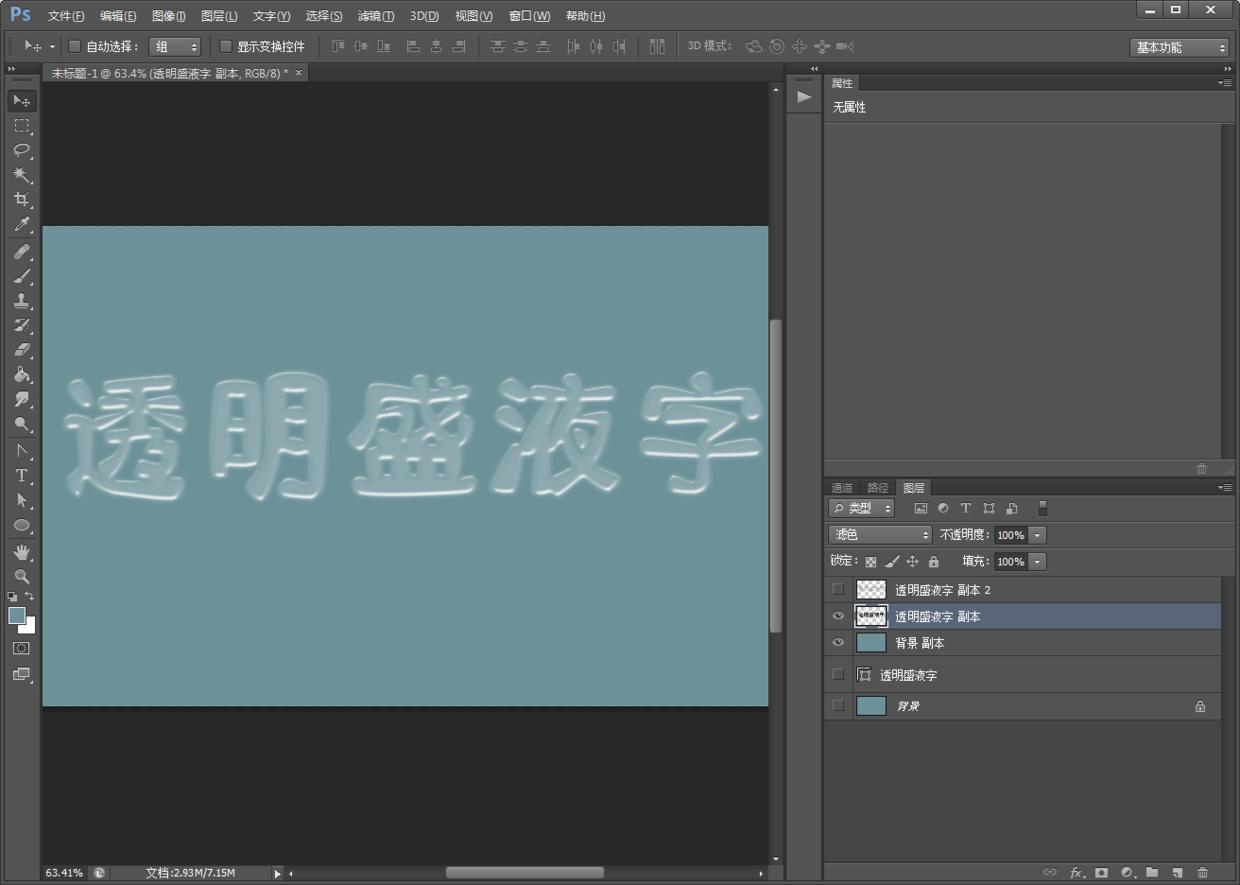The image size is (1240, 885).
Task: Enable the 显示变换控件 checkbox
Action: tap(227, 46)
